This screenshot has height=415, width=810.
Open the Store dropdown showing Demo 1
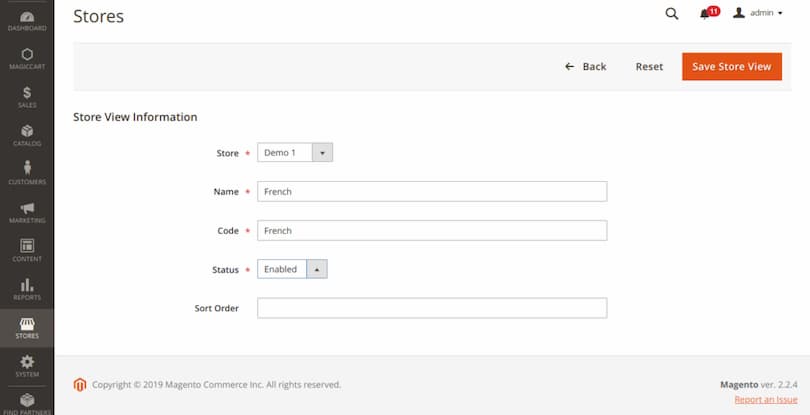[295, 153]
